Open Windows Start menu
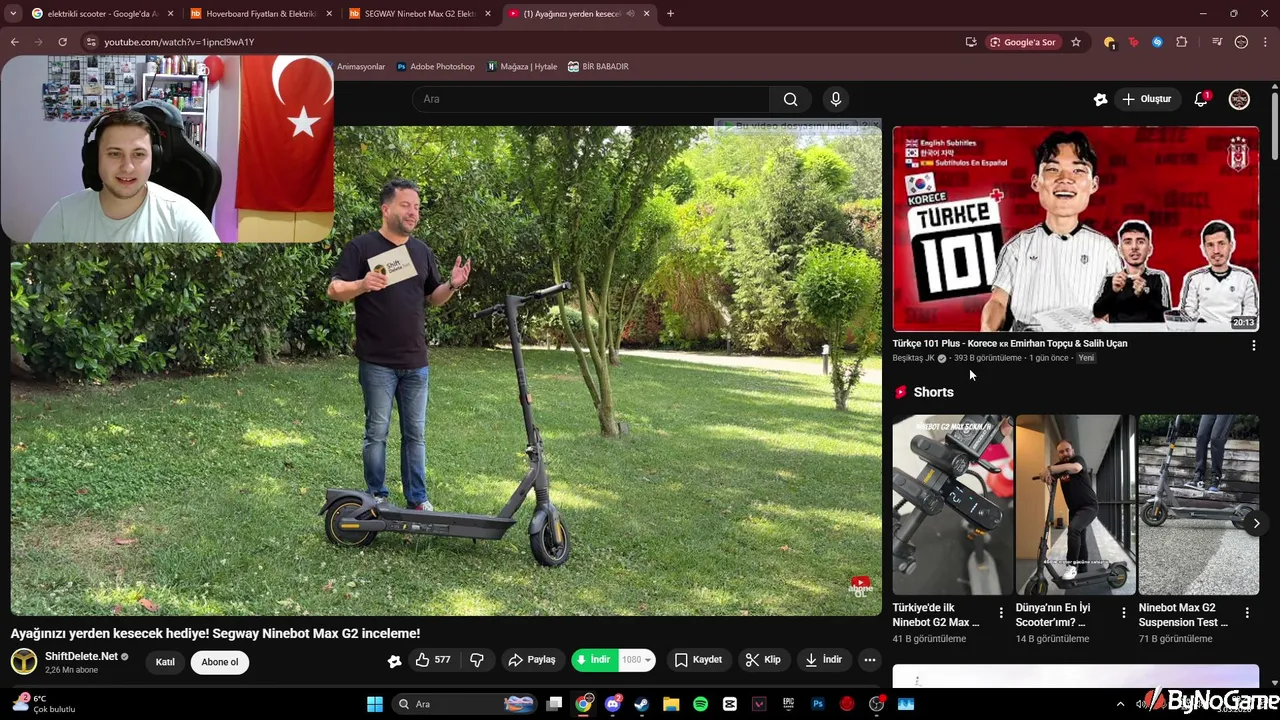Viewport: 1280px width, 720px height. coord(375,704)
